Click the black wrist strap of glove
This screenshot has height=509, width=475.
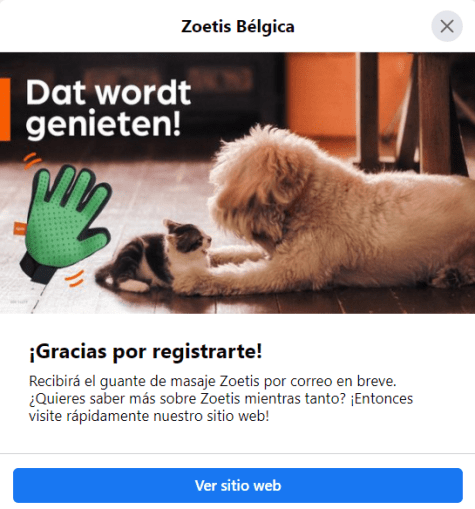pos(37,268)
